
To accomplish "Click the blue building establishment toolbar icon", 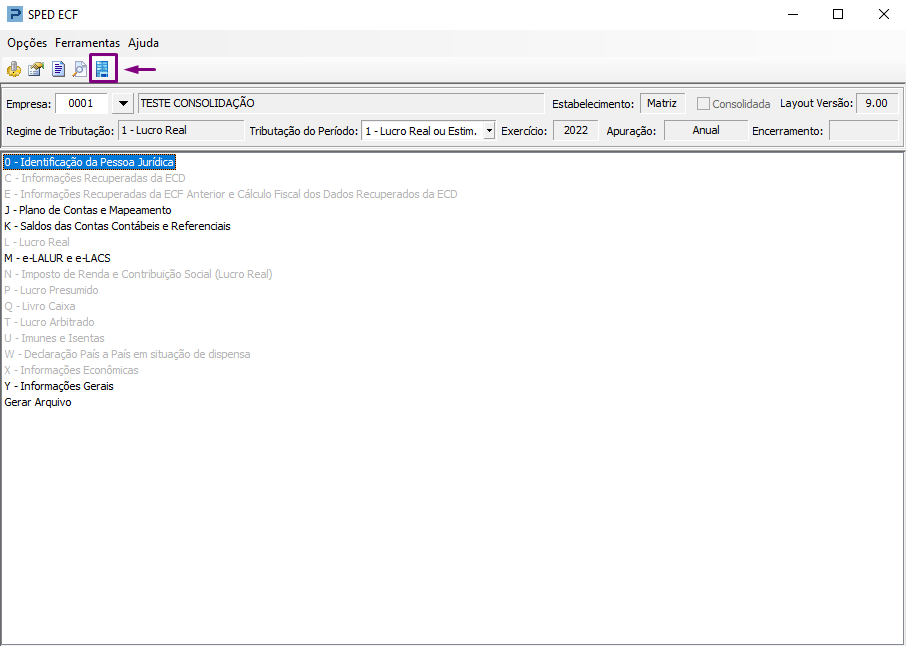I will (x=103, y=69).
